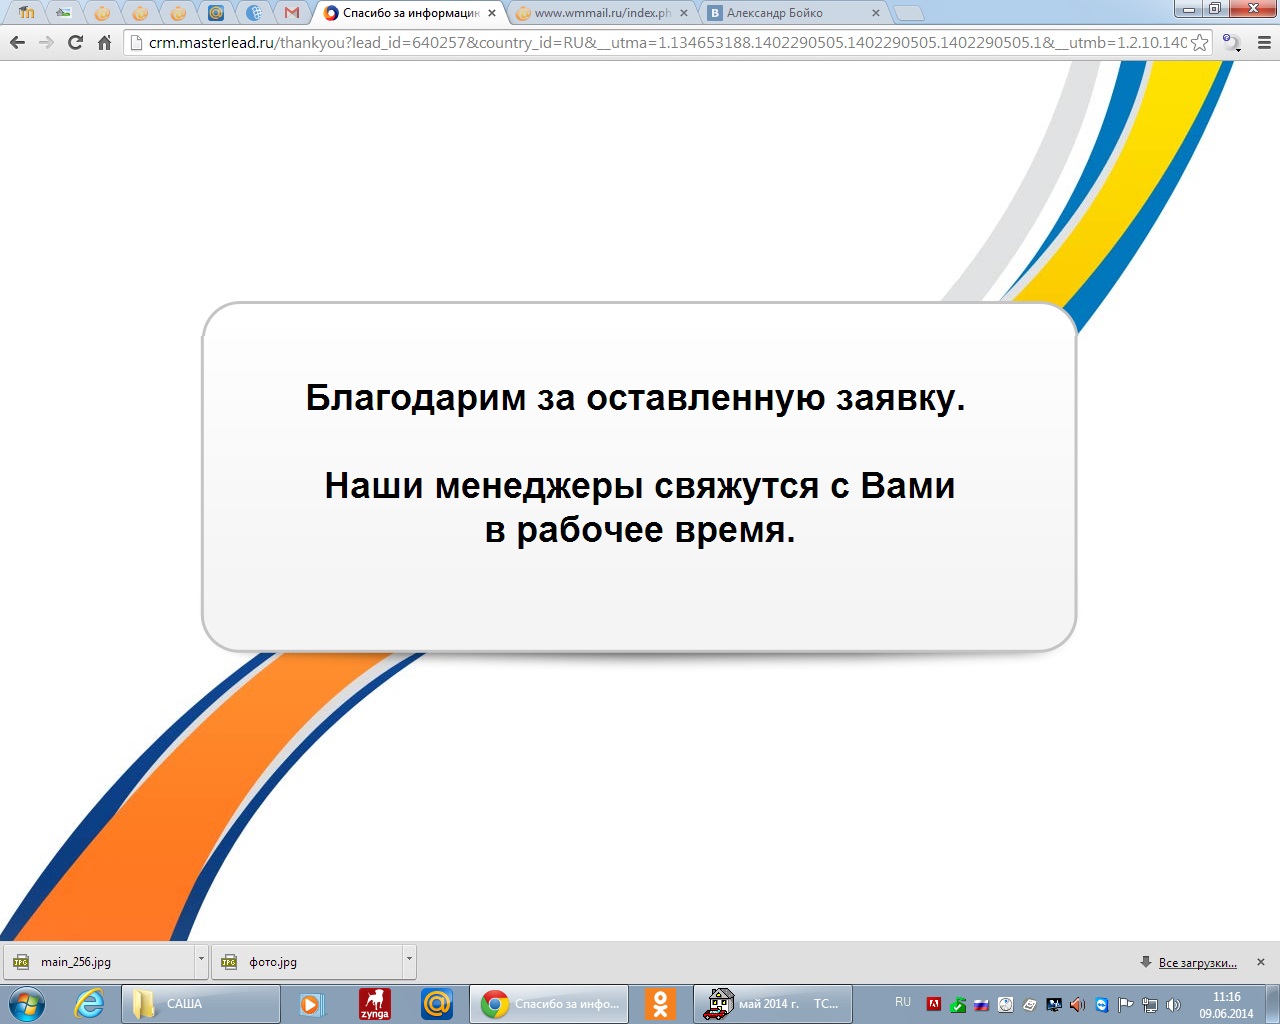Switch to Chrome taskbar window
The image size is (1280, 1024).
tap(549, 1004)
